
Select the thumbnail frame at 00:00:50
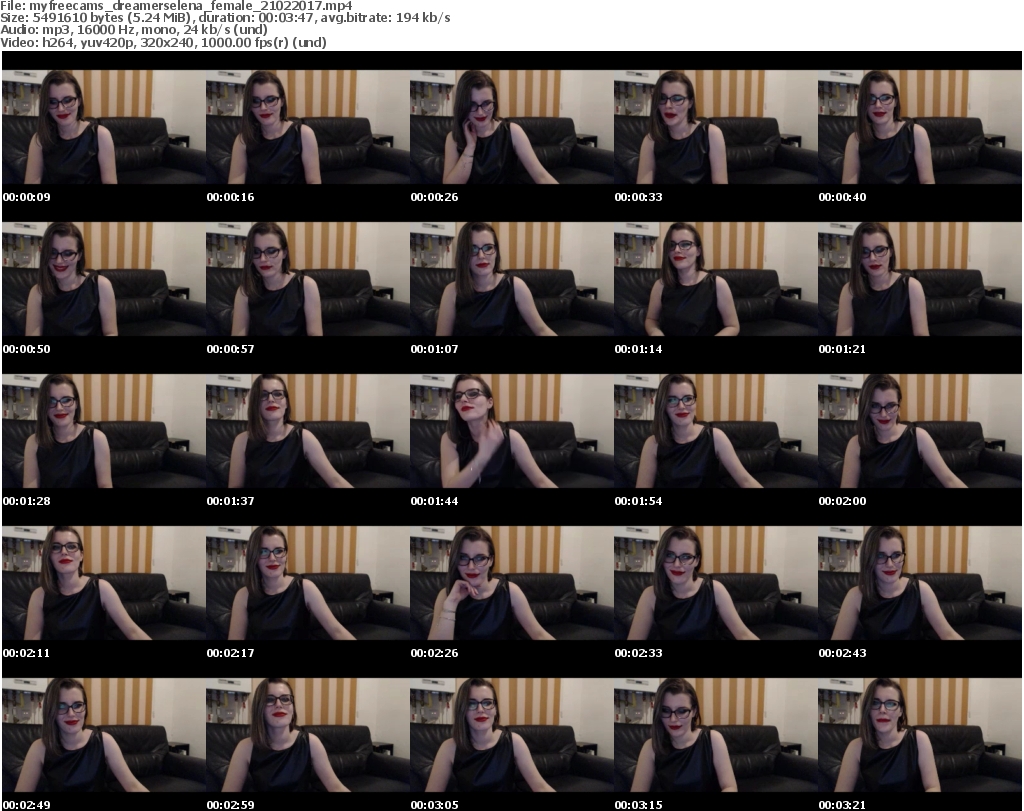click(104, 279)
